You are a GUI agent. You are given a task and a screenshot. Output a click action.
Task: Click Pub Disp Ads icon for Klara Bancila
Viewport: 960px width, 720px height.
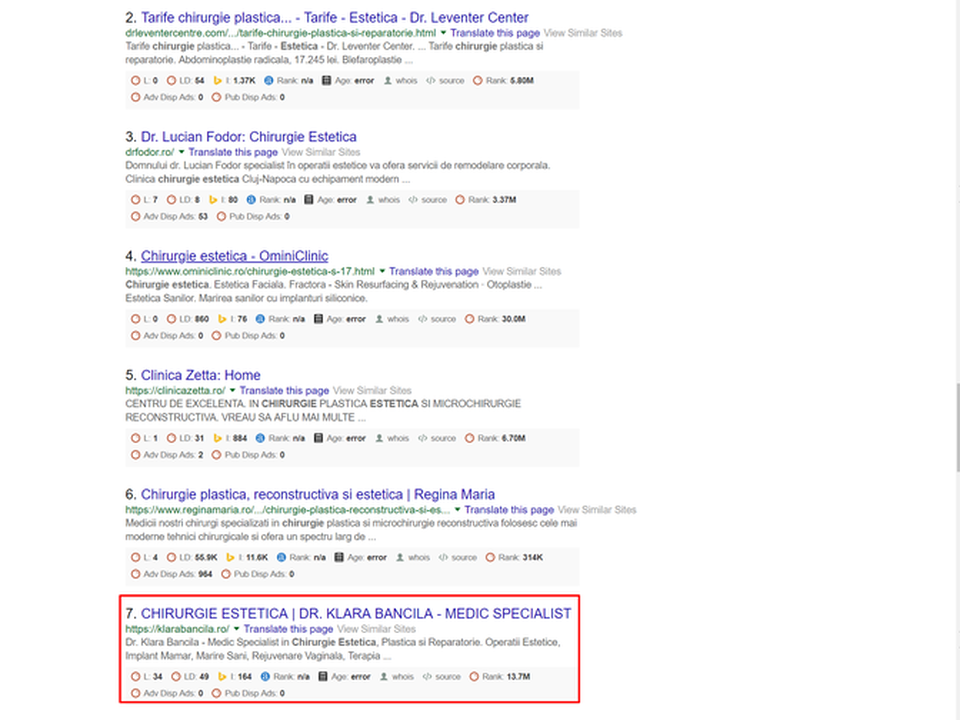(216, 693)
